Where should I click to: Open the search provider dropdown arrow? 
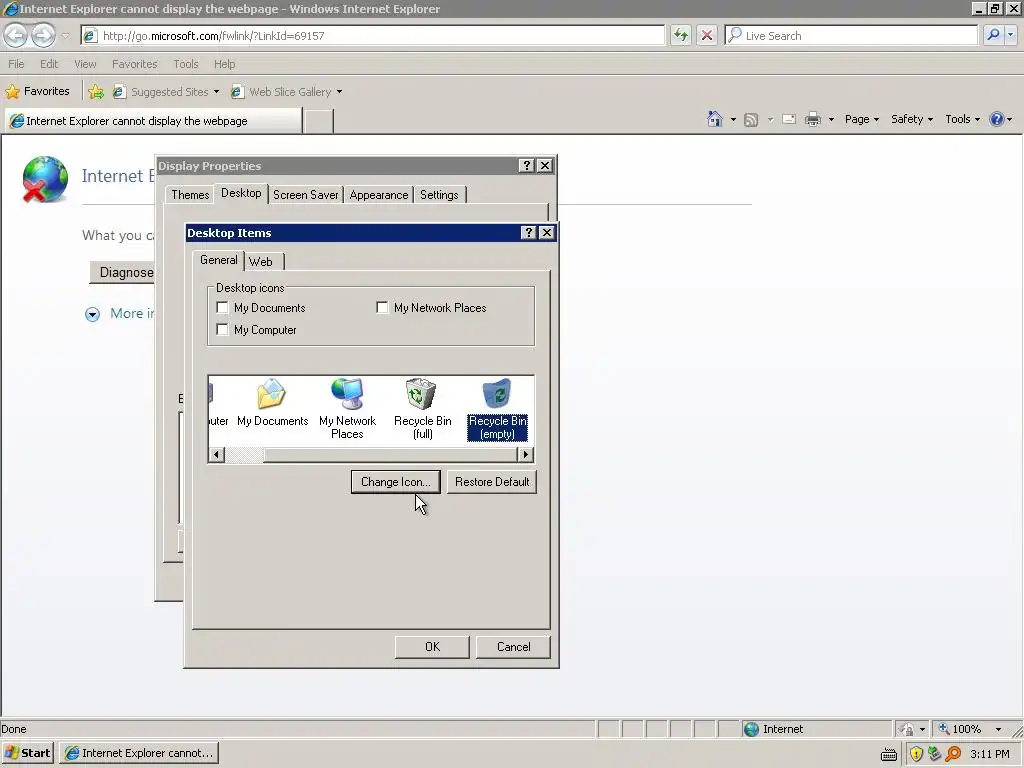[1010, 35]
